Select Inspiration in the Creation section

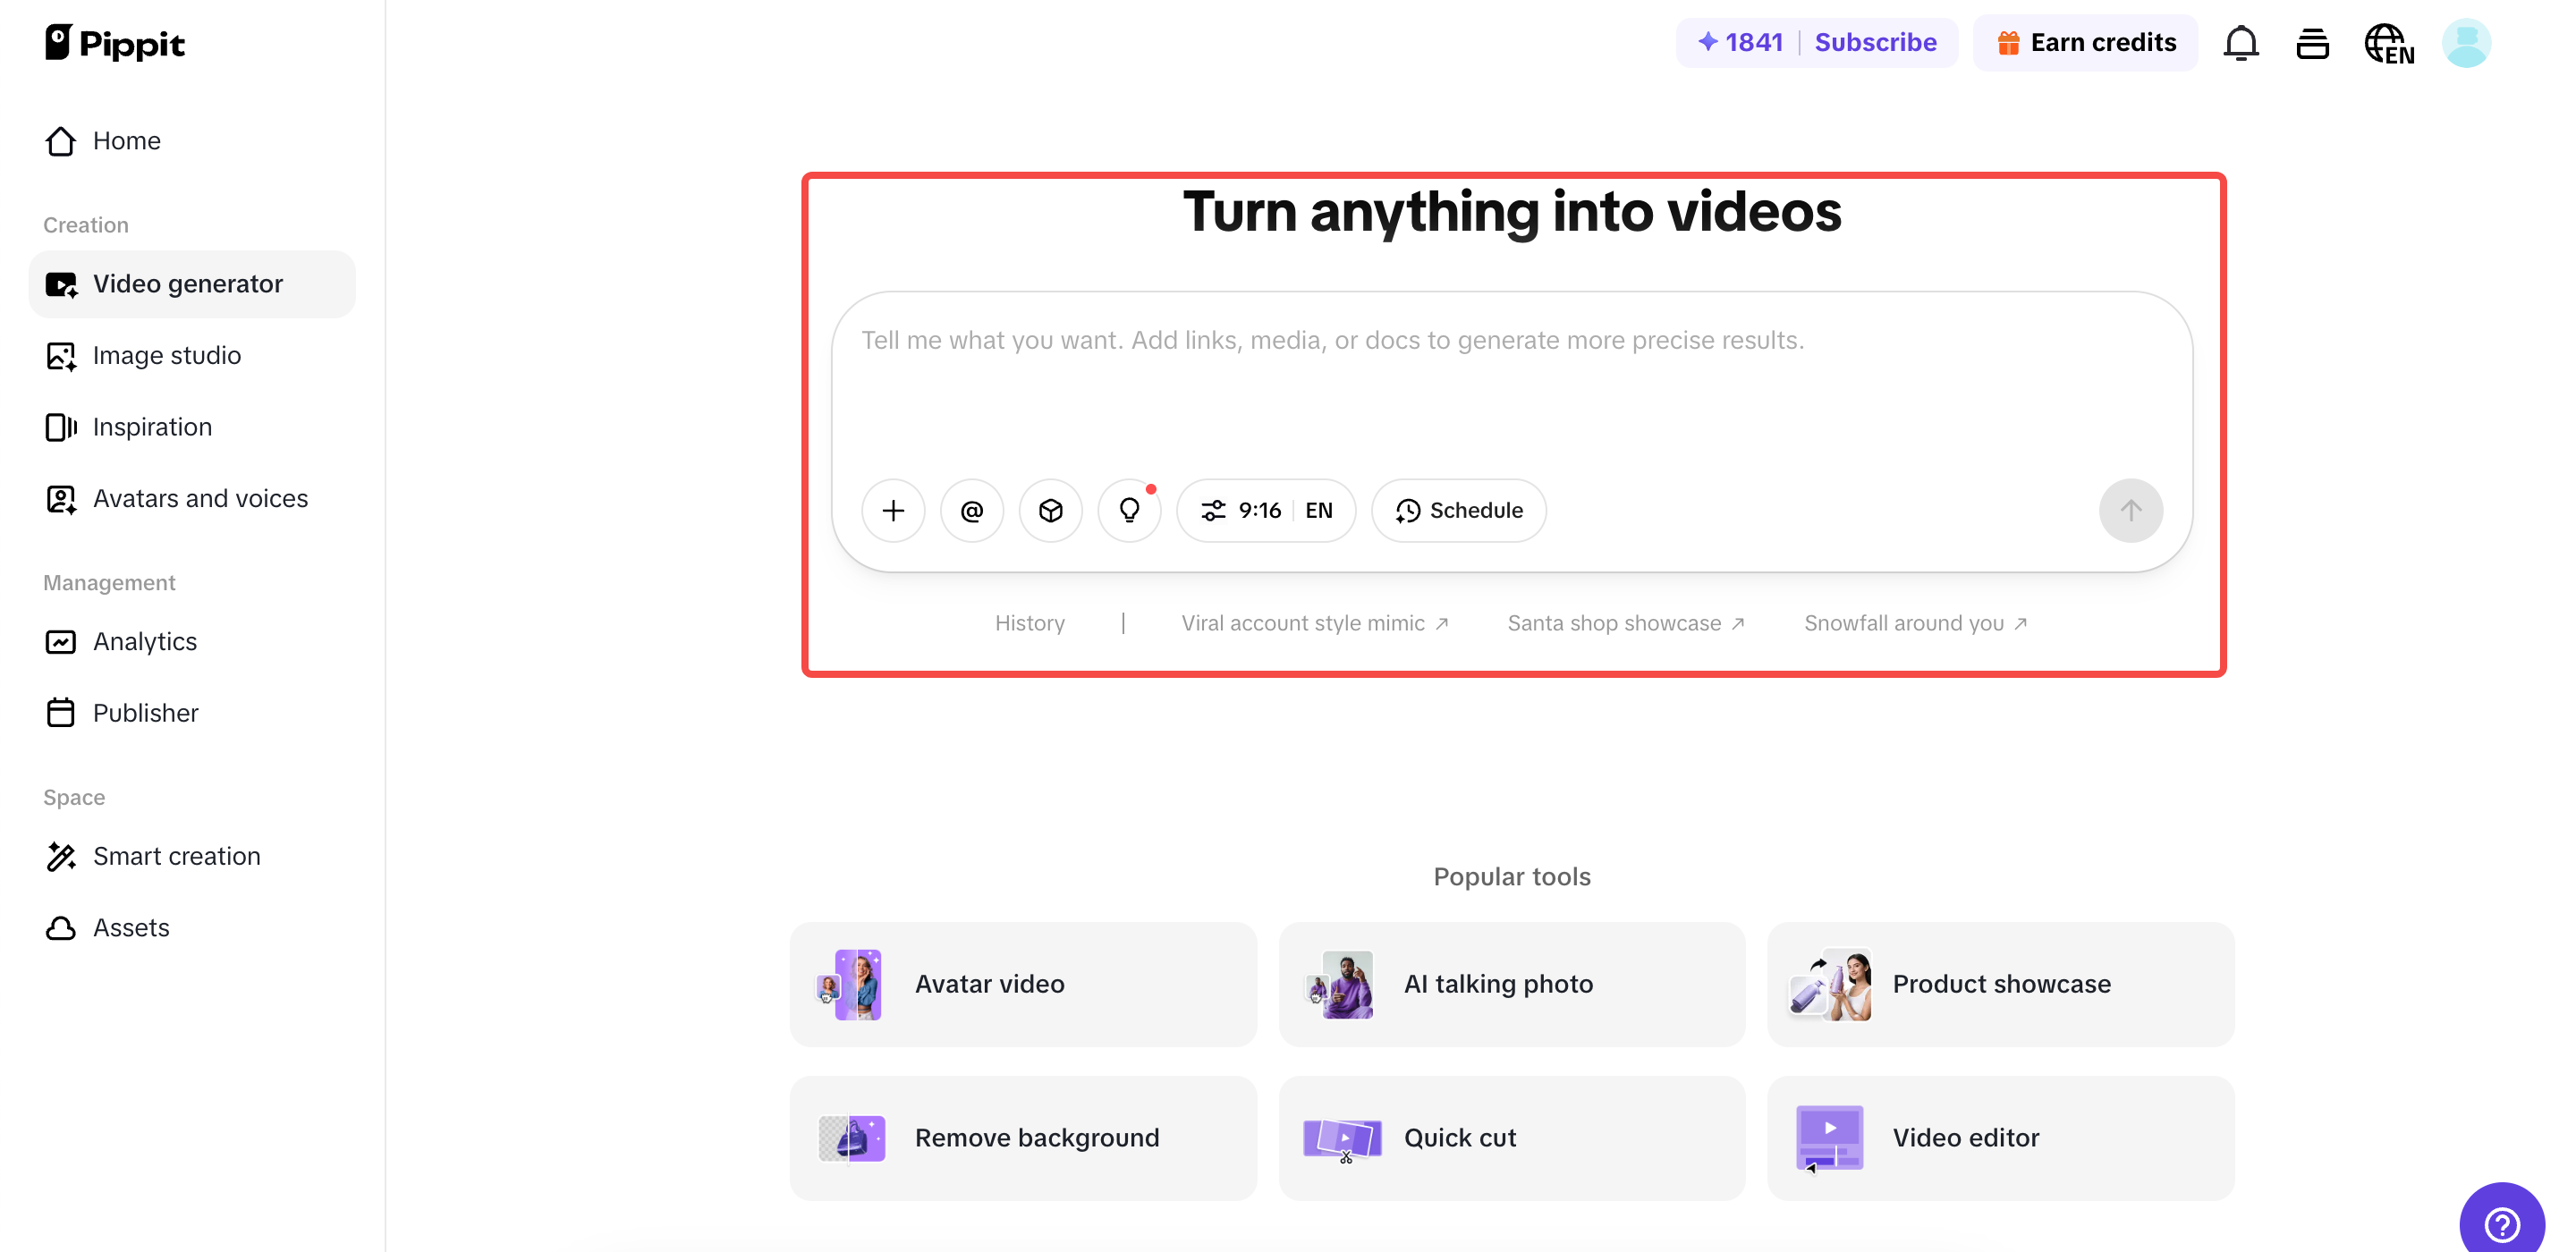(151, 426)
